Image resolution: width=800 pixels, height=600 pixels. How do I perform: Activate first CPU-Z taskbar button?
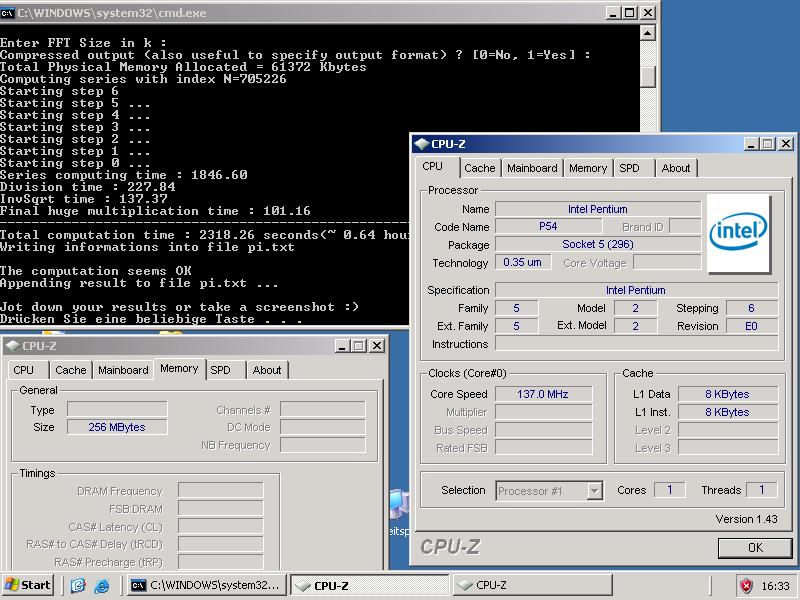(x=369, y=585)
